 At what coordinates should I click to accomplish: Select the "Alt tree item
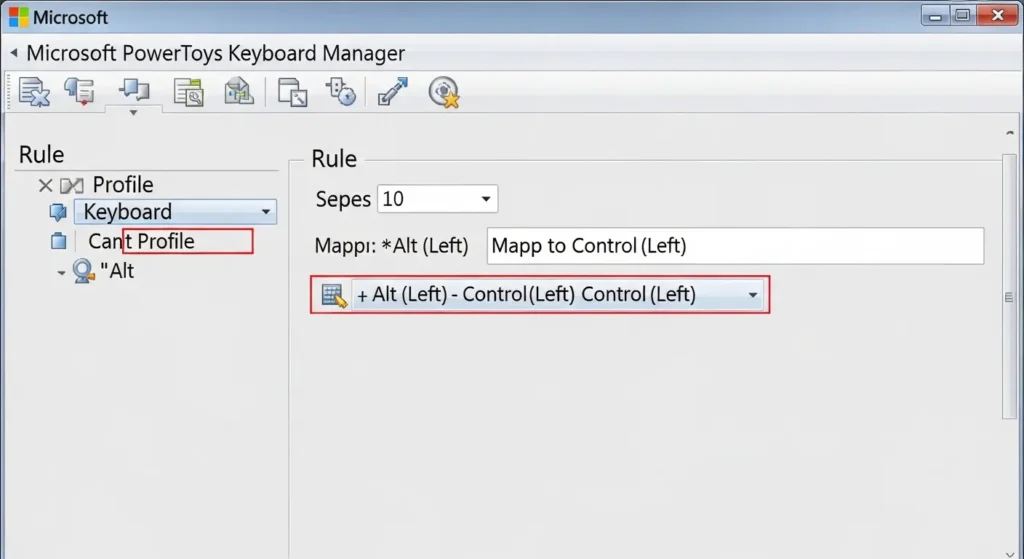pos(117,271)
